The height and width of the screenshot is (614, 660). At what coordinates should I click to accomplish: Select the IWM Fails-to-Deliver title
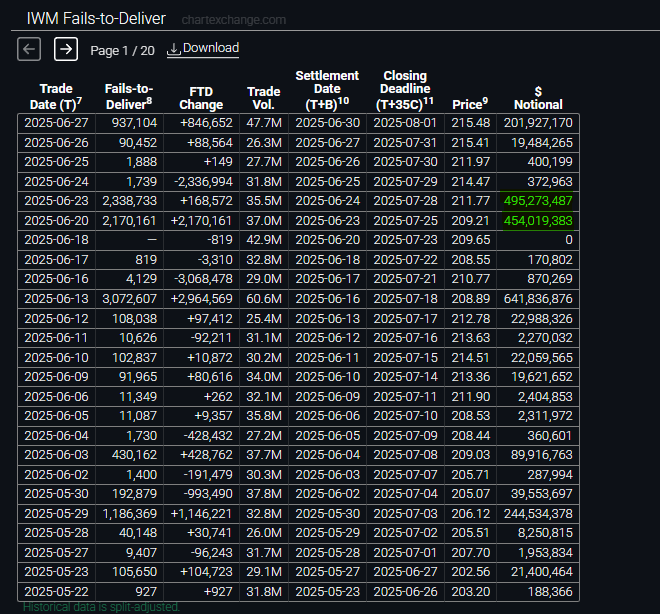pos(96,19)
